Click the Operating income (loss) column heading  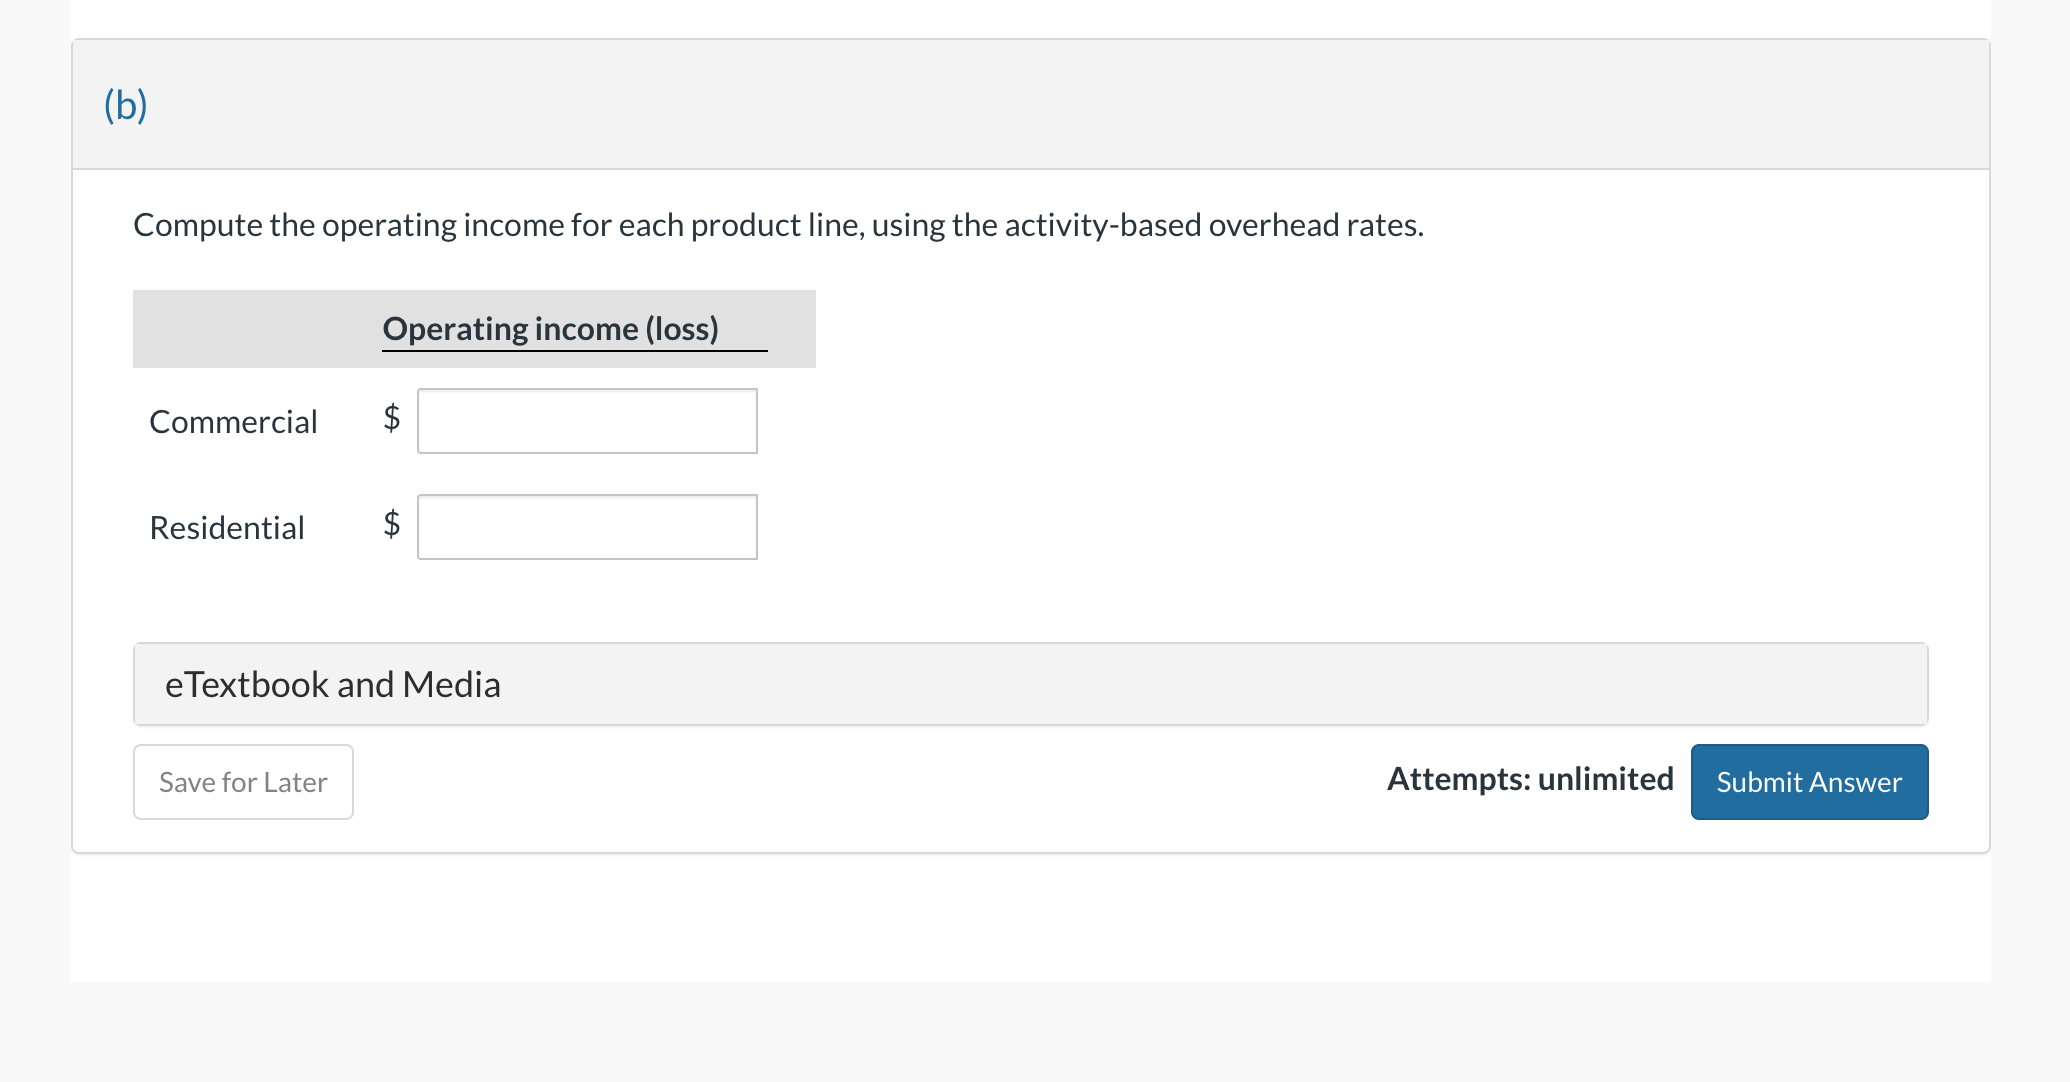pyautogui.click(x=550, y=329)
